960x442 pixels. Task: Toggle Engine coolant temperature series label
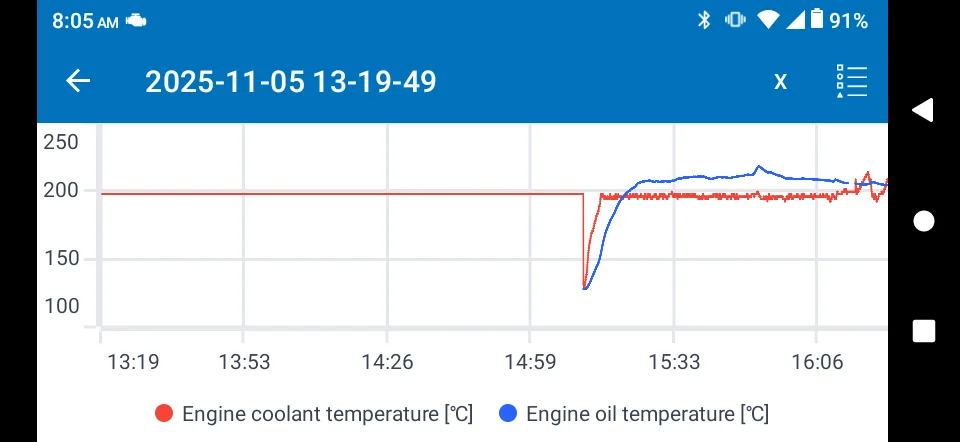point(327,413)
